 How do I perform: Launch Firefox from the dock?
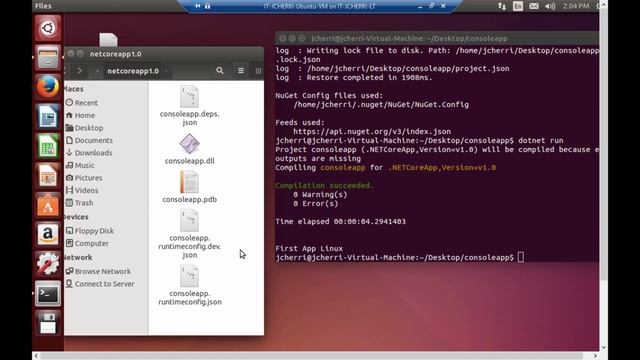click(48, 87)
